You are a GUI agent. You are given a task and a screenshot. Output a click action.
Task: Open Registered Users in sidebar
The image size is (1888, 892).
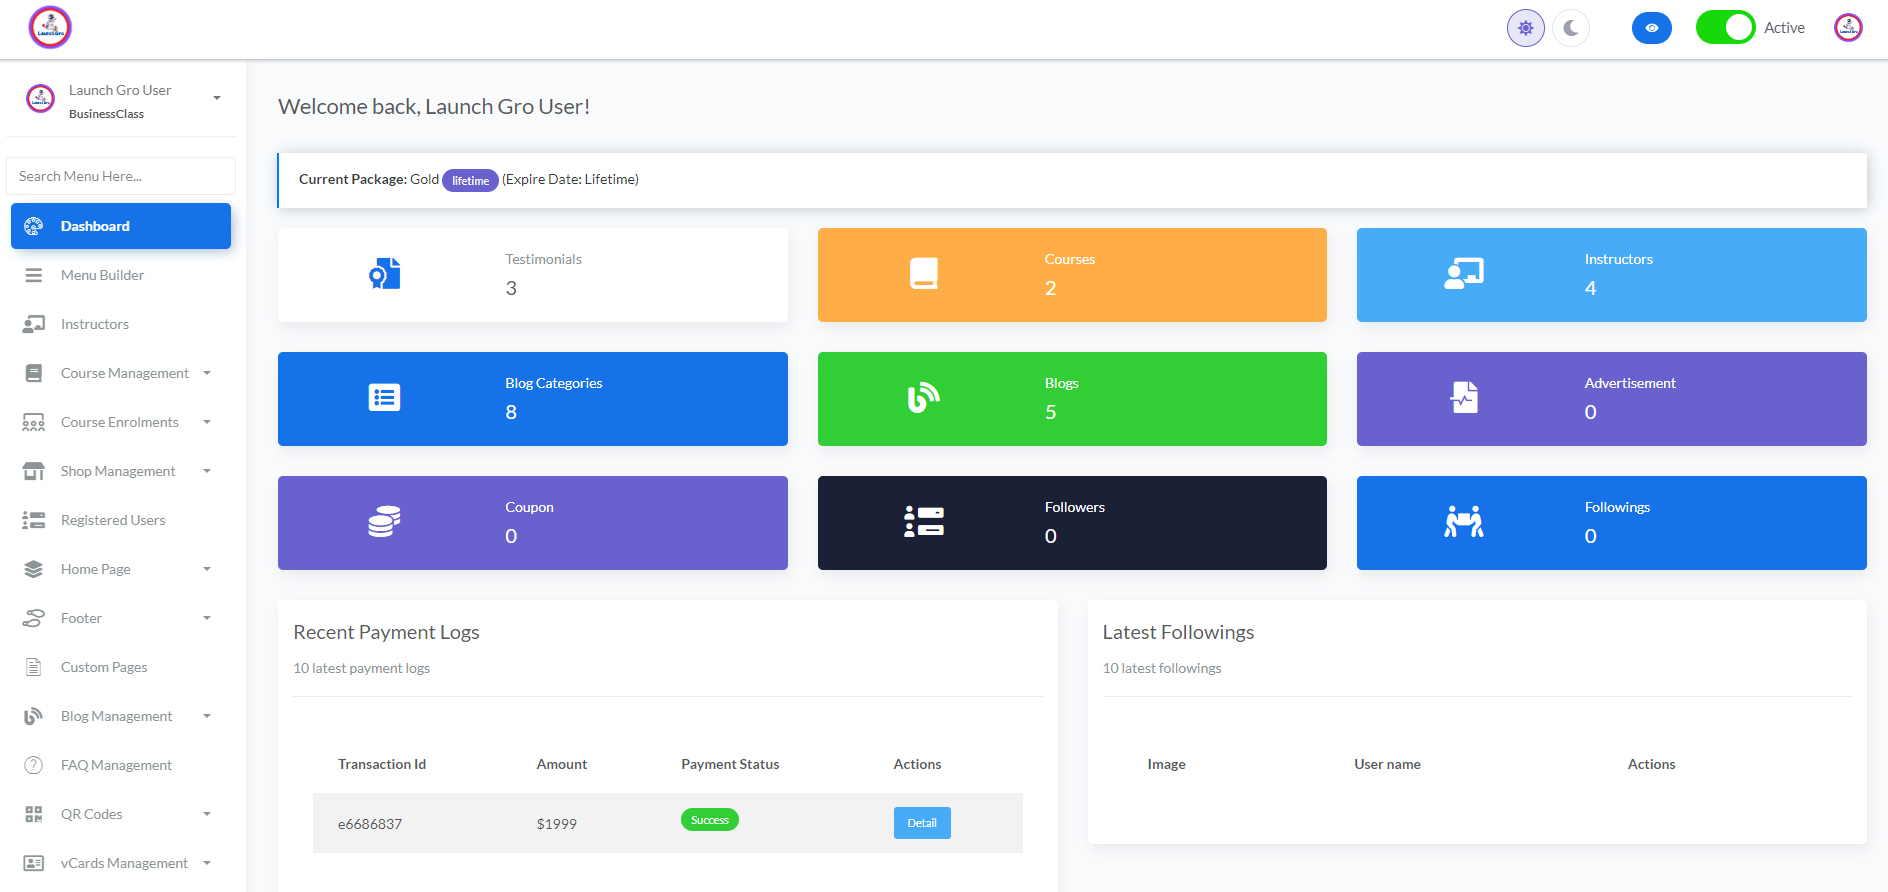click(113, 520)
